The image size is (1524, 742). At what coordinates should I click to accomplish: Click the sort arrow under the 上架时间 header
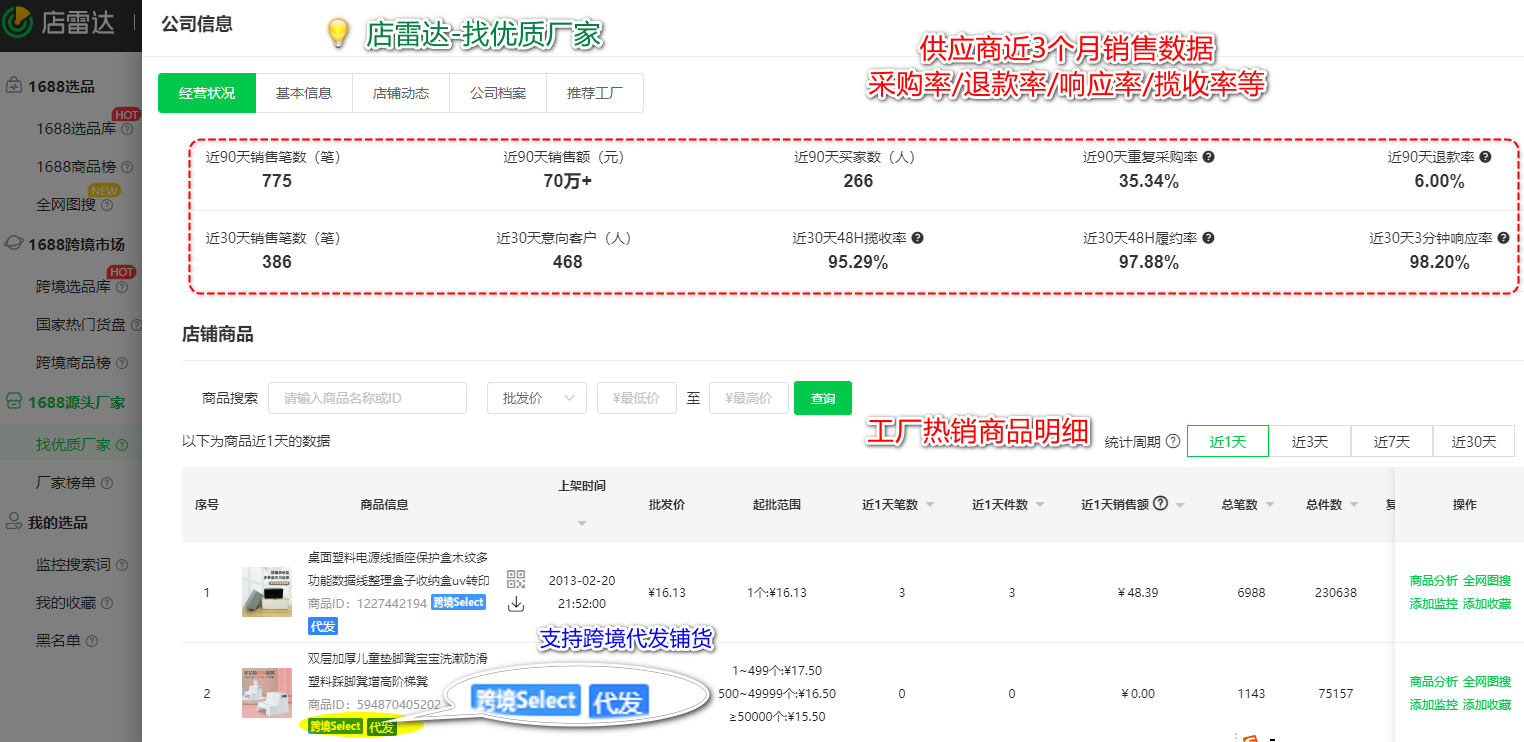click(x=581, y=523)
